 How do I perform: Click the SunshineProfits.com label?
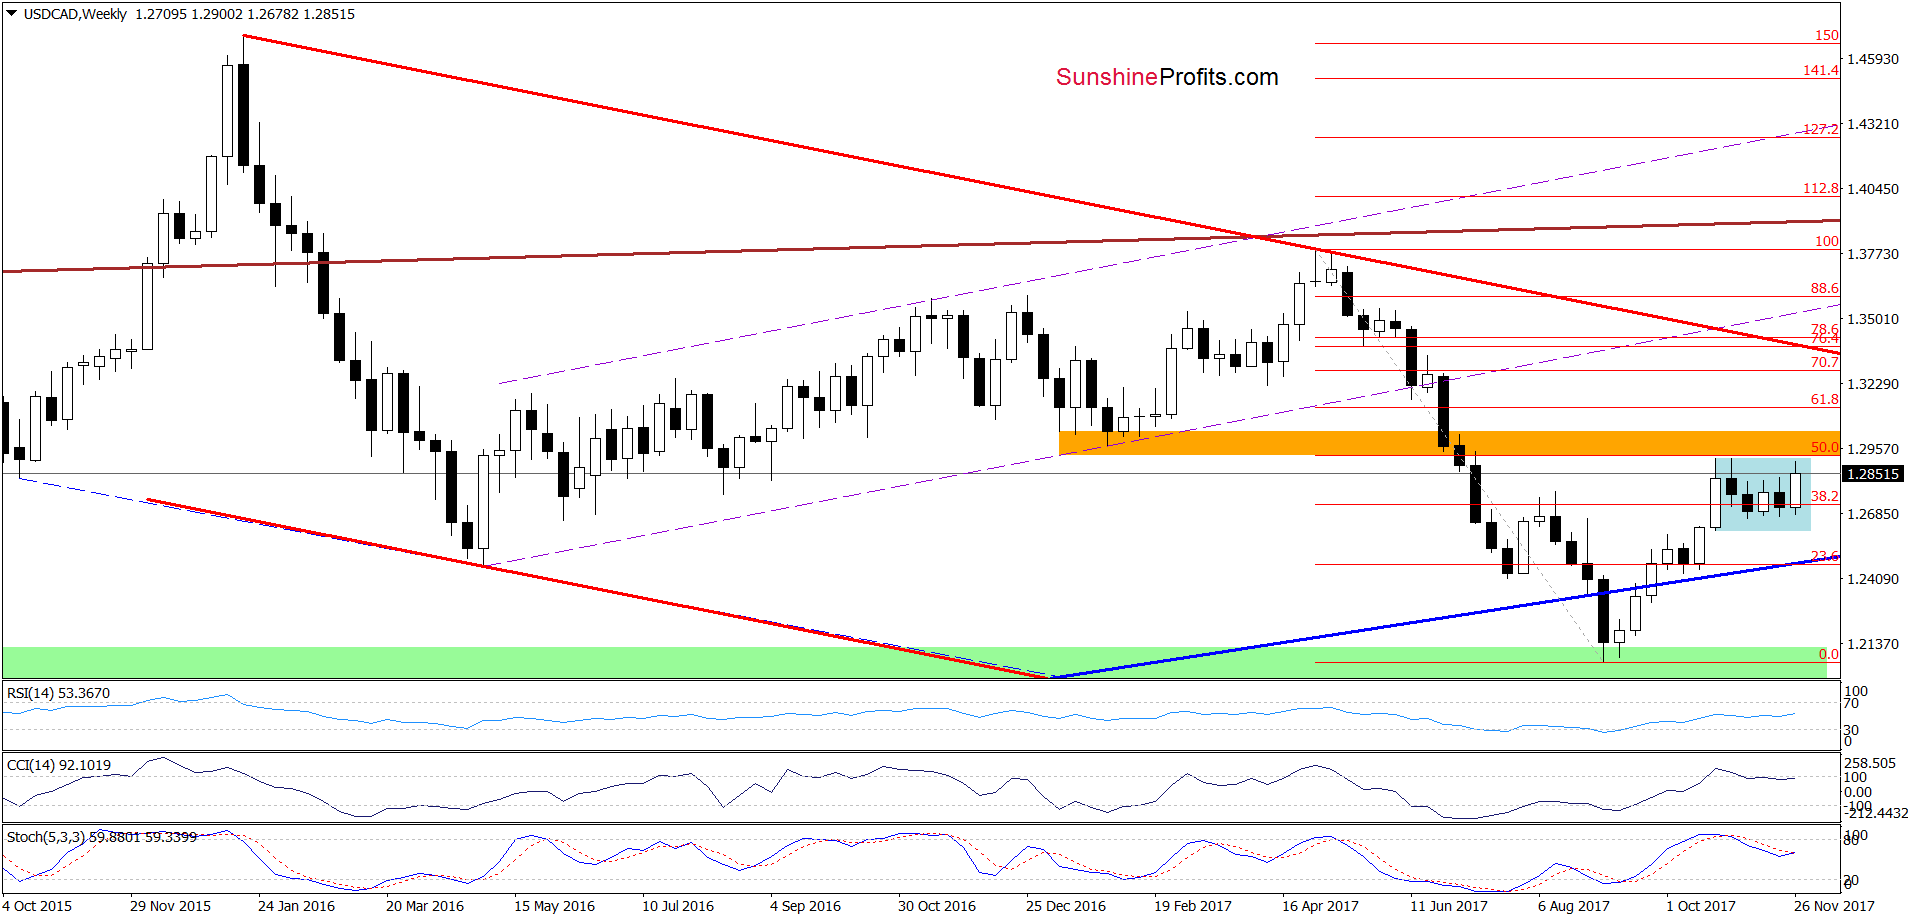pyautogui.click(x=1167, y=77)
